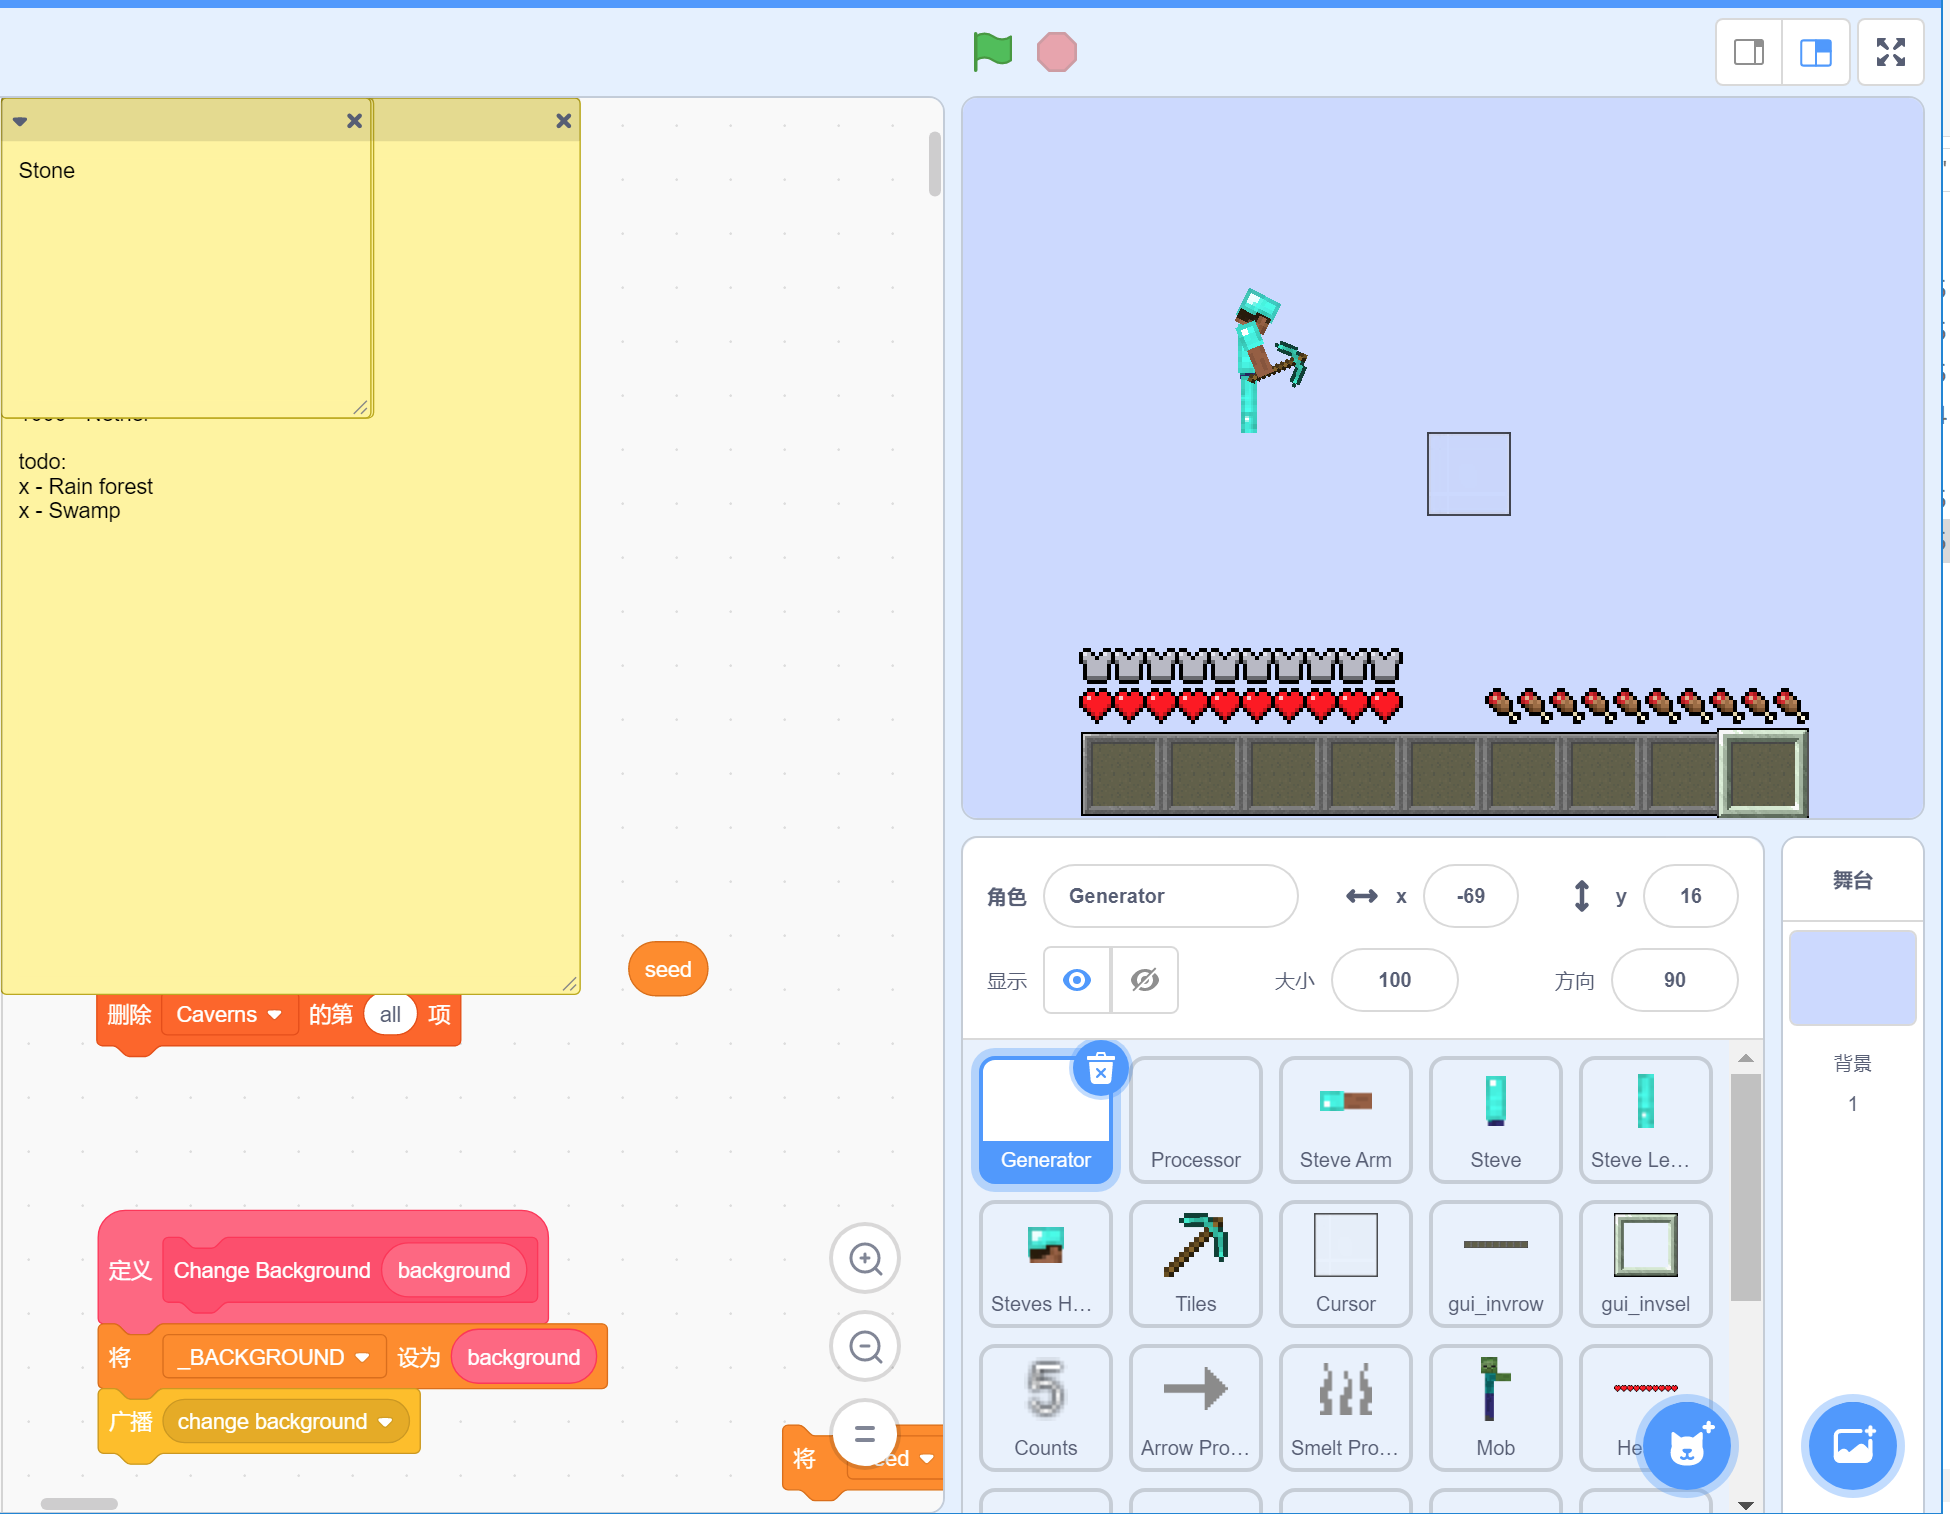Select the gui_invrow sprite

1495,1265
